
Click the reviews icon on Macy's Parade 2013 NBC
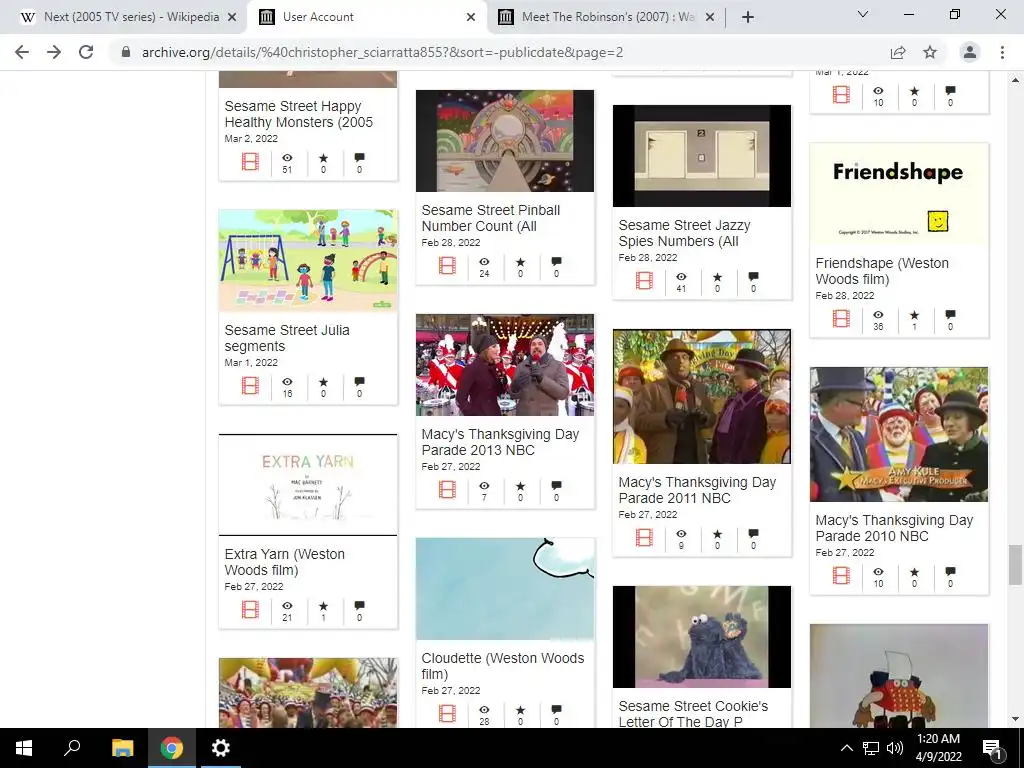point(556,485)
